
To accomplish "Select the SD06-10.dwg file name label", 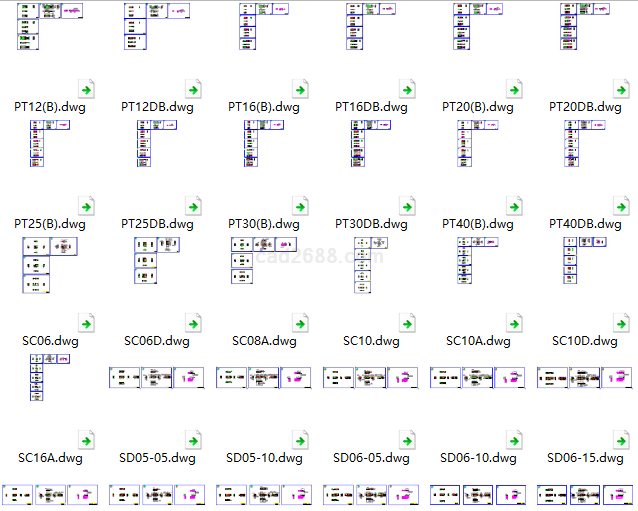I will click(x=478, y=458).
